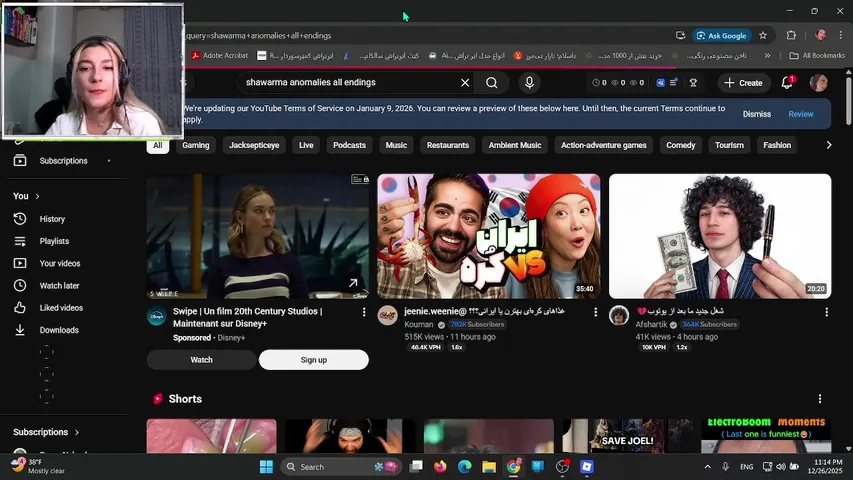Open Firefox from the taskbar
853x480 pixels.
(440, 467)
